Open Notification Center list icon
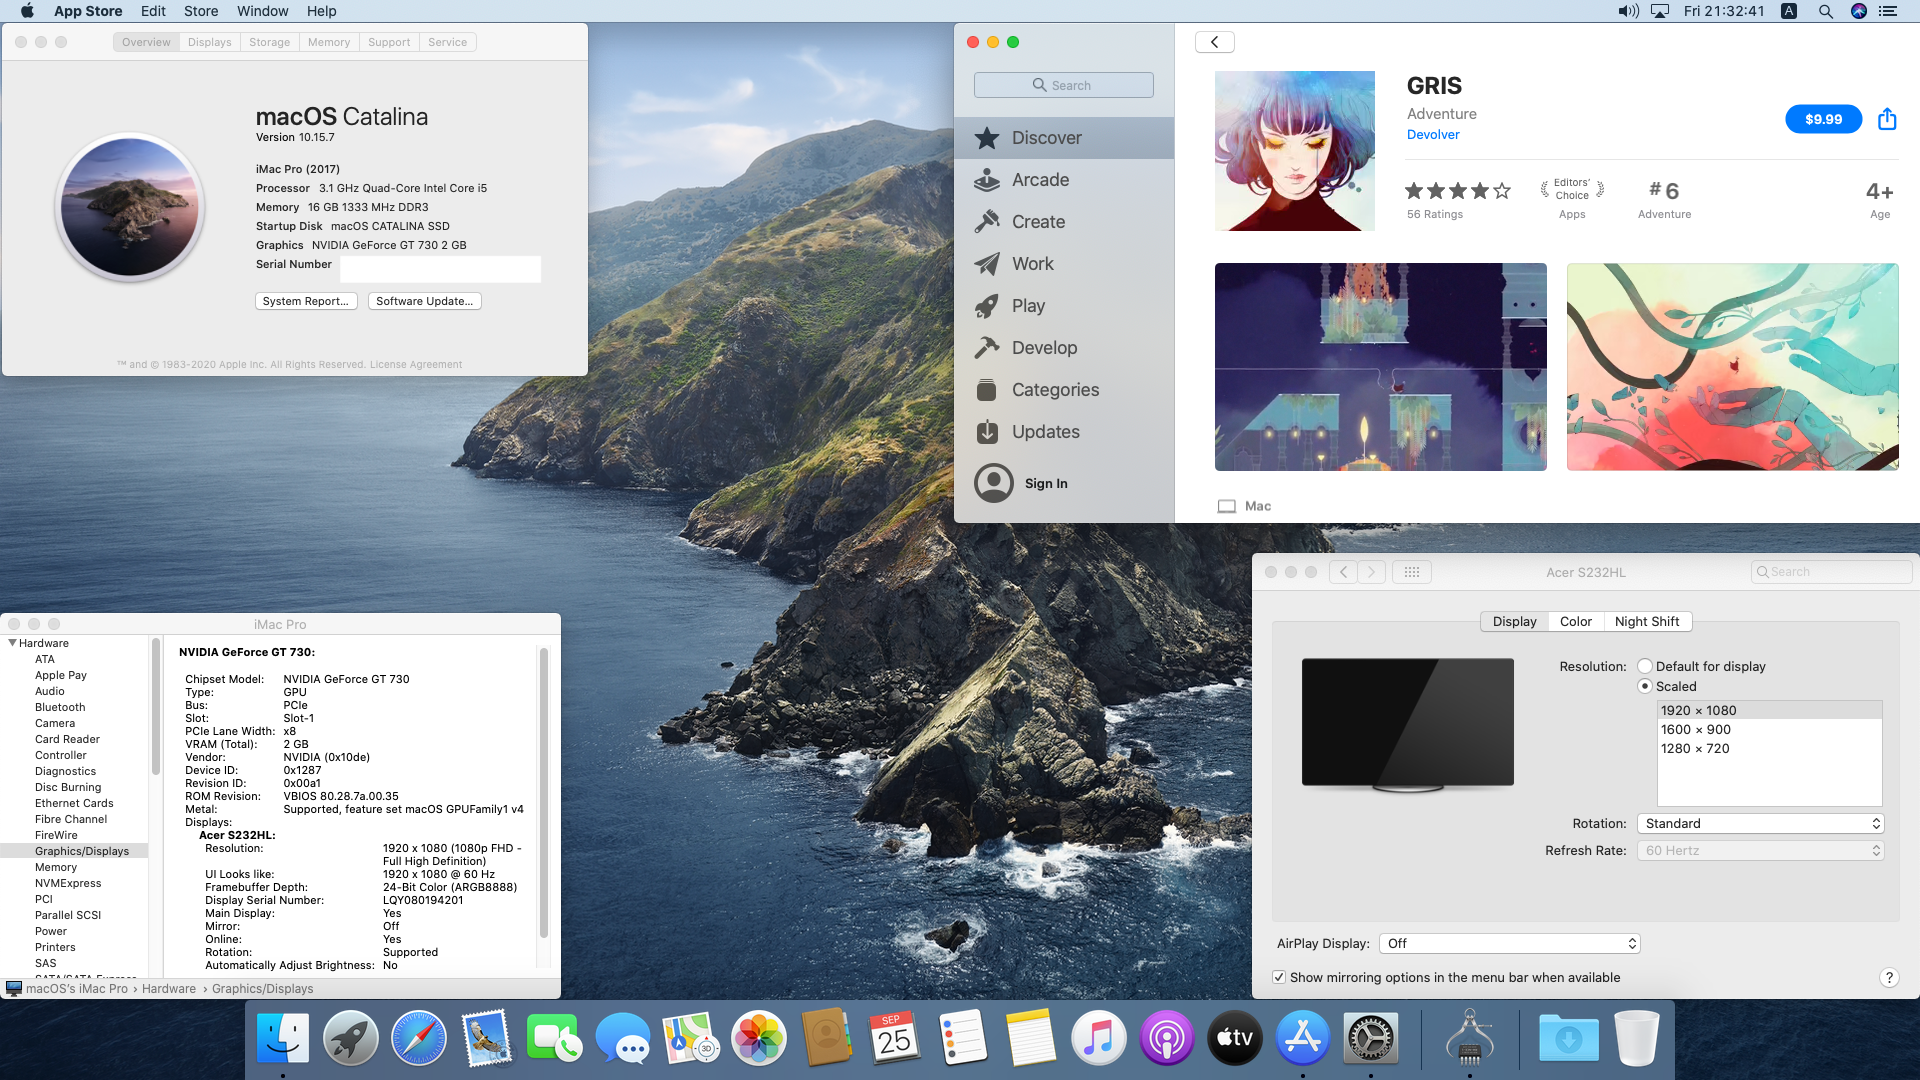Viewport: 1920px width, 1080px height. pos(1888,11)
